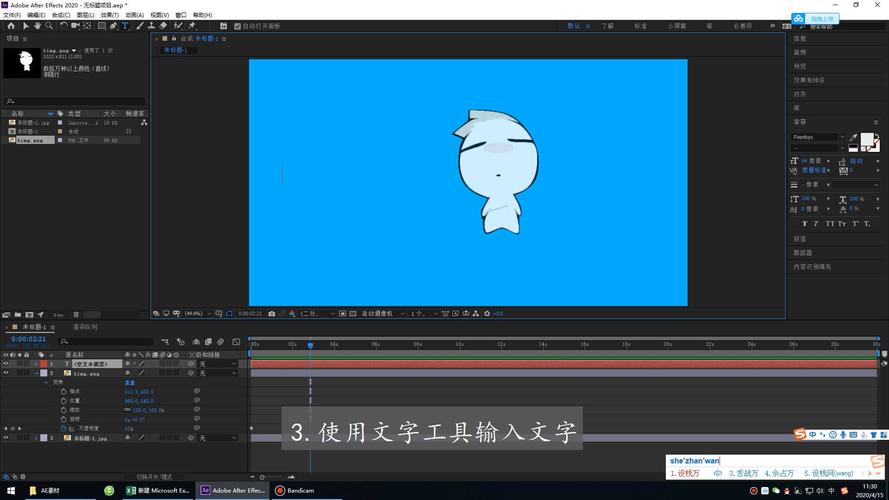This screenshot has height=500, width=889.
Task: Select the Rotation tool
Action: point(64,26)
